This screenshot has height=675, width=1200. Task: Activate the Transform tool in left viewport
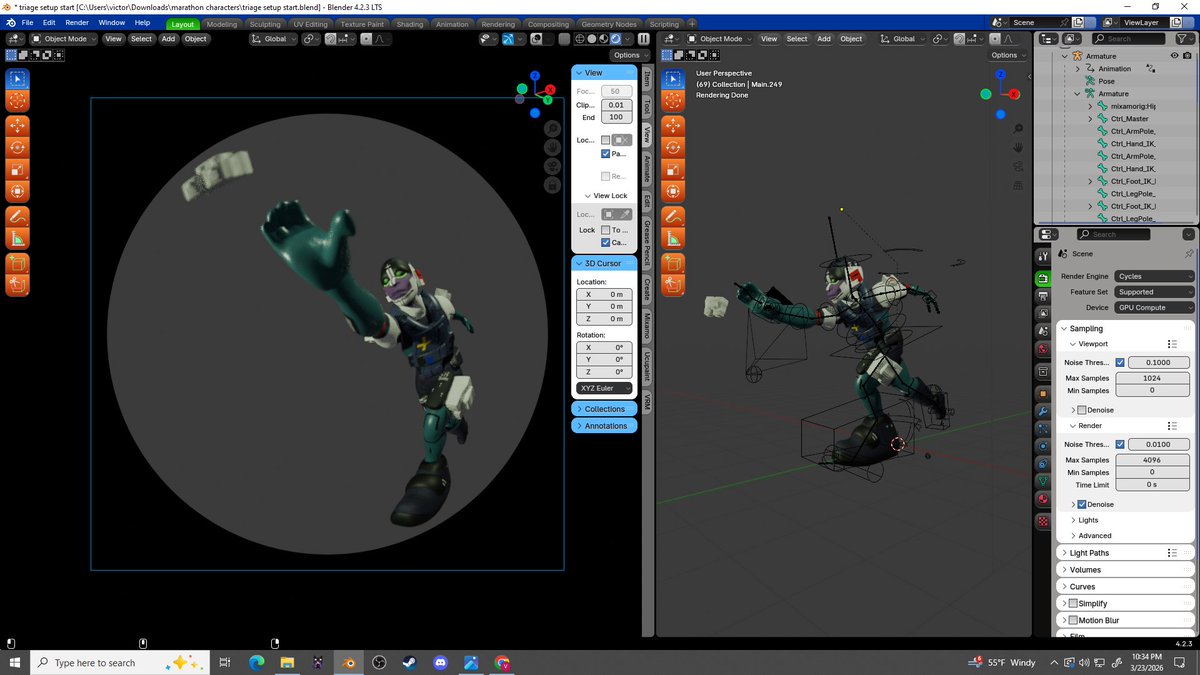tap(17, 192)
